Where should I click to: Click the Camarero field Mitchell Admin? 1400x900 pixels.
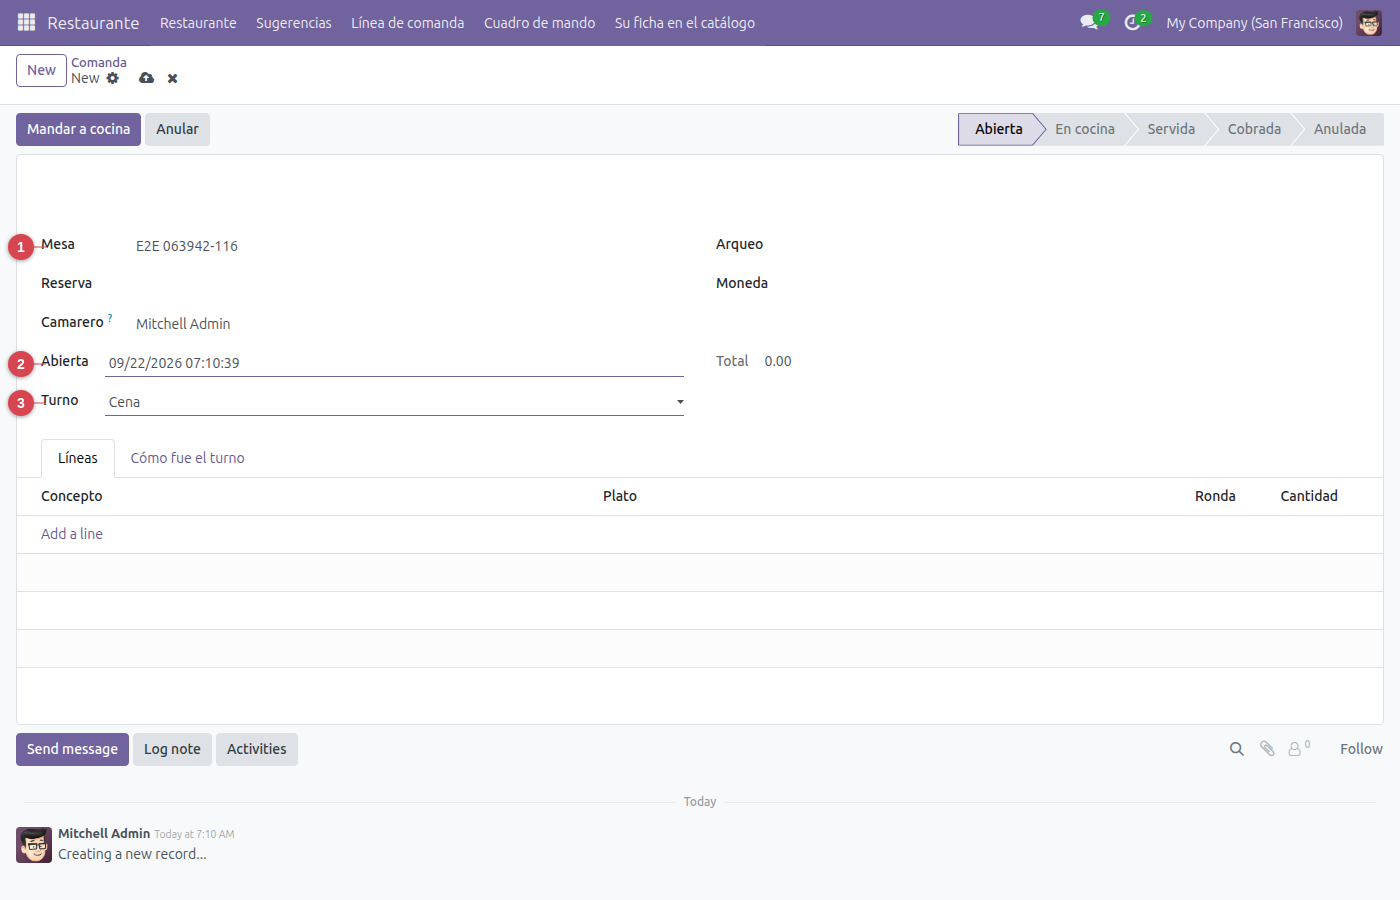183,324
